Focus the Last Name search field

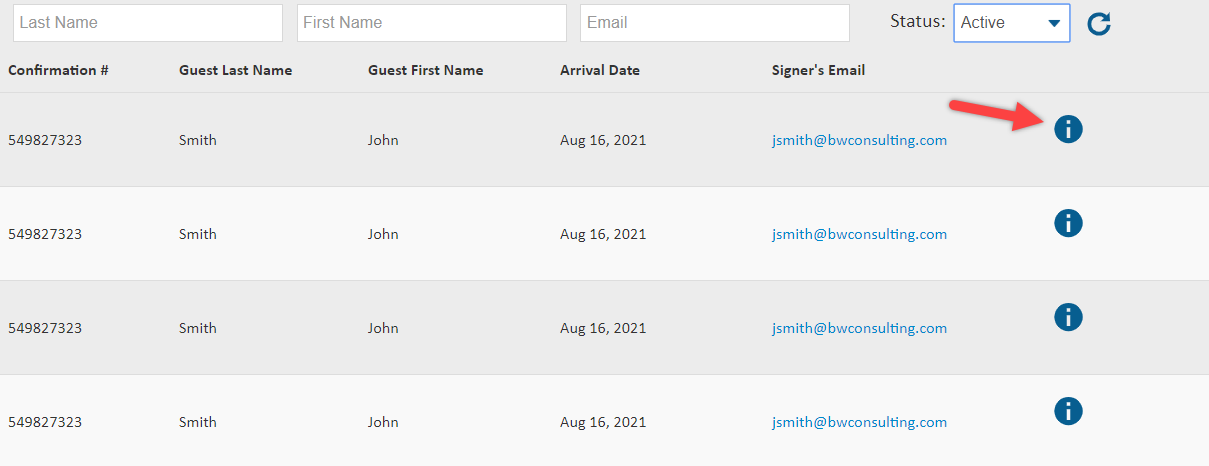pos(148,23)
